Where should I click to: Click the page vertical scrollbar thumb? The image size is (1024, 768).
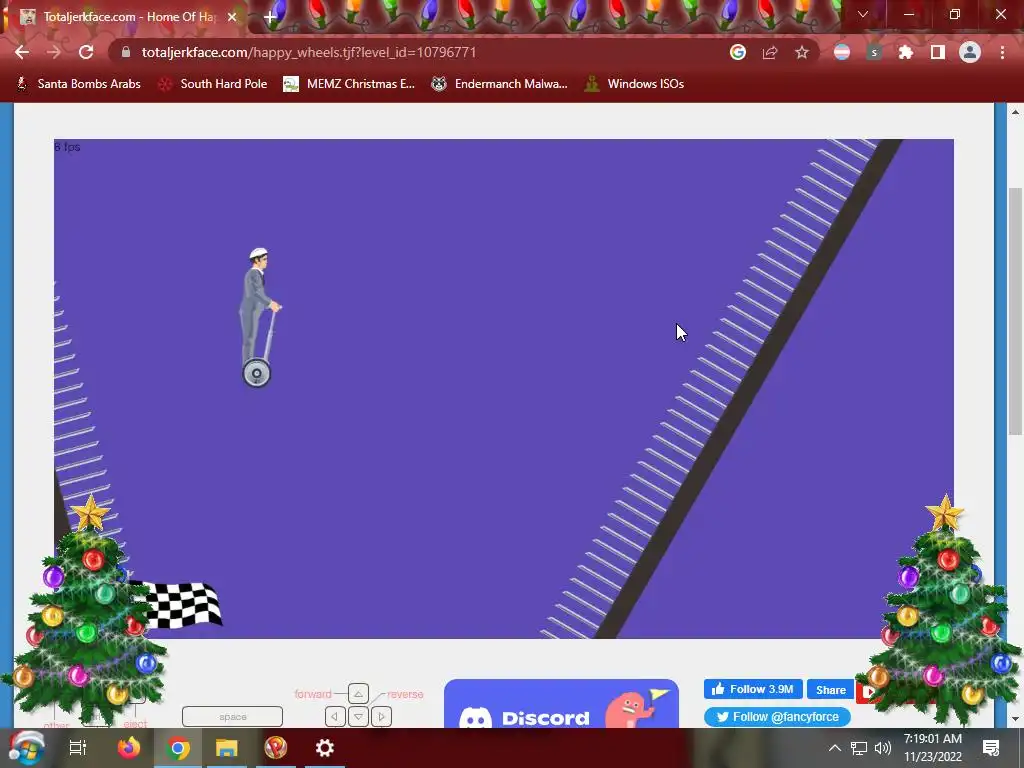pyautogui.click(x=1015, y=310)
